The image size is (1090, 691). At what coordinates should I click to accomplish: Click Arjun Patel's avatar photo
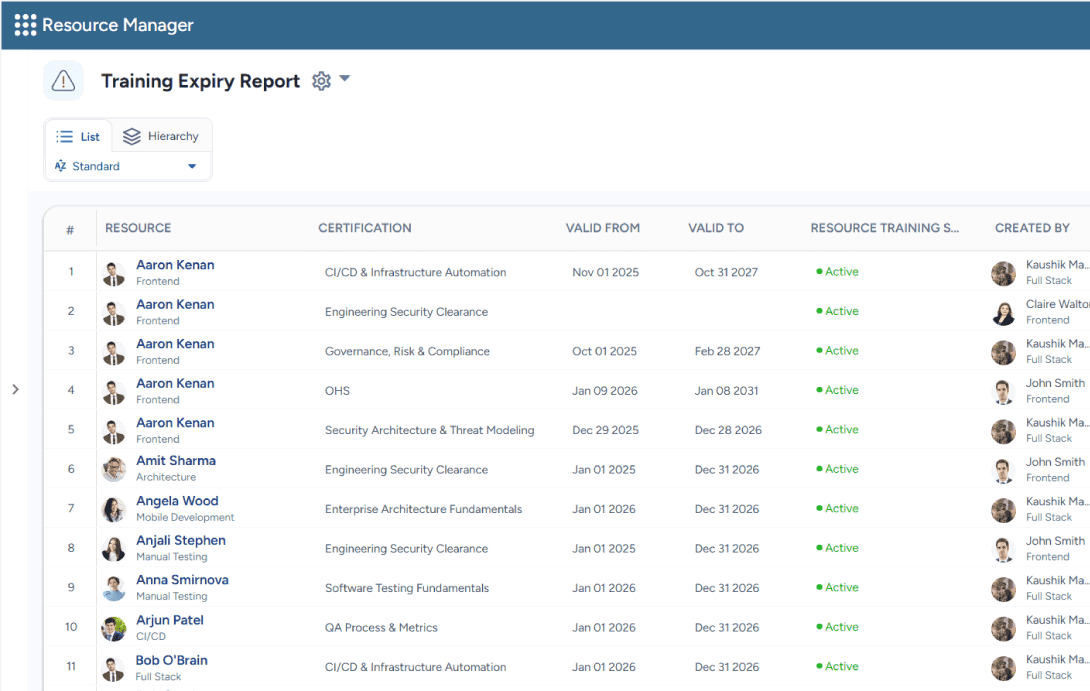point(113,629)
